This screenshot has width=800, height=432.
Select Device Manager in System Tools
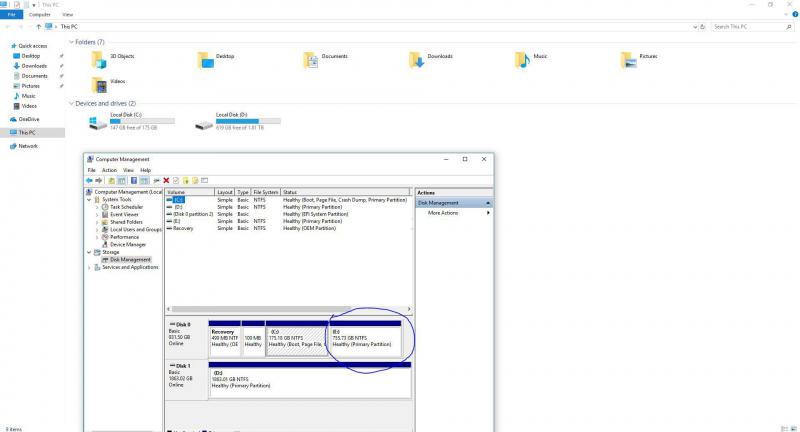127,244
